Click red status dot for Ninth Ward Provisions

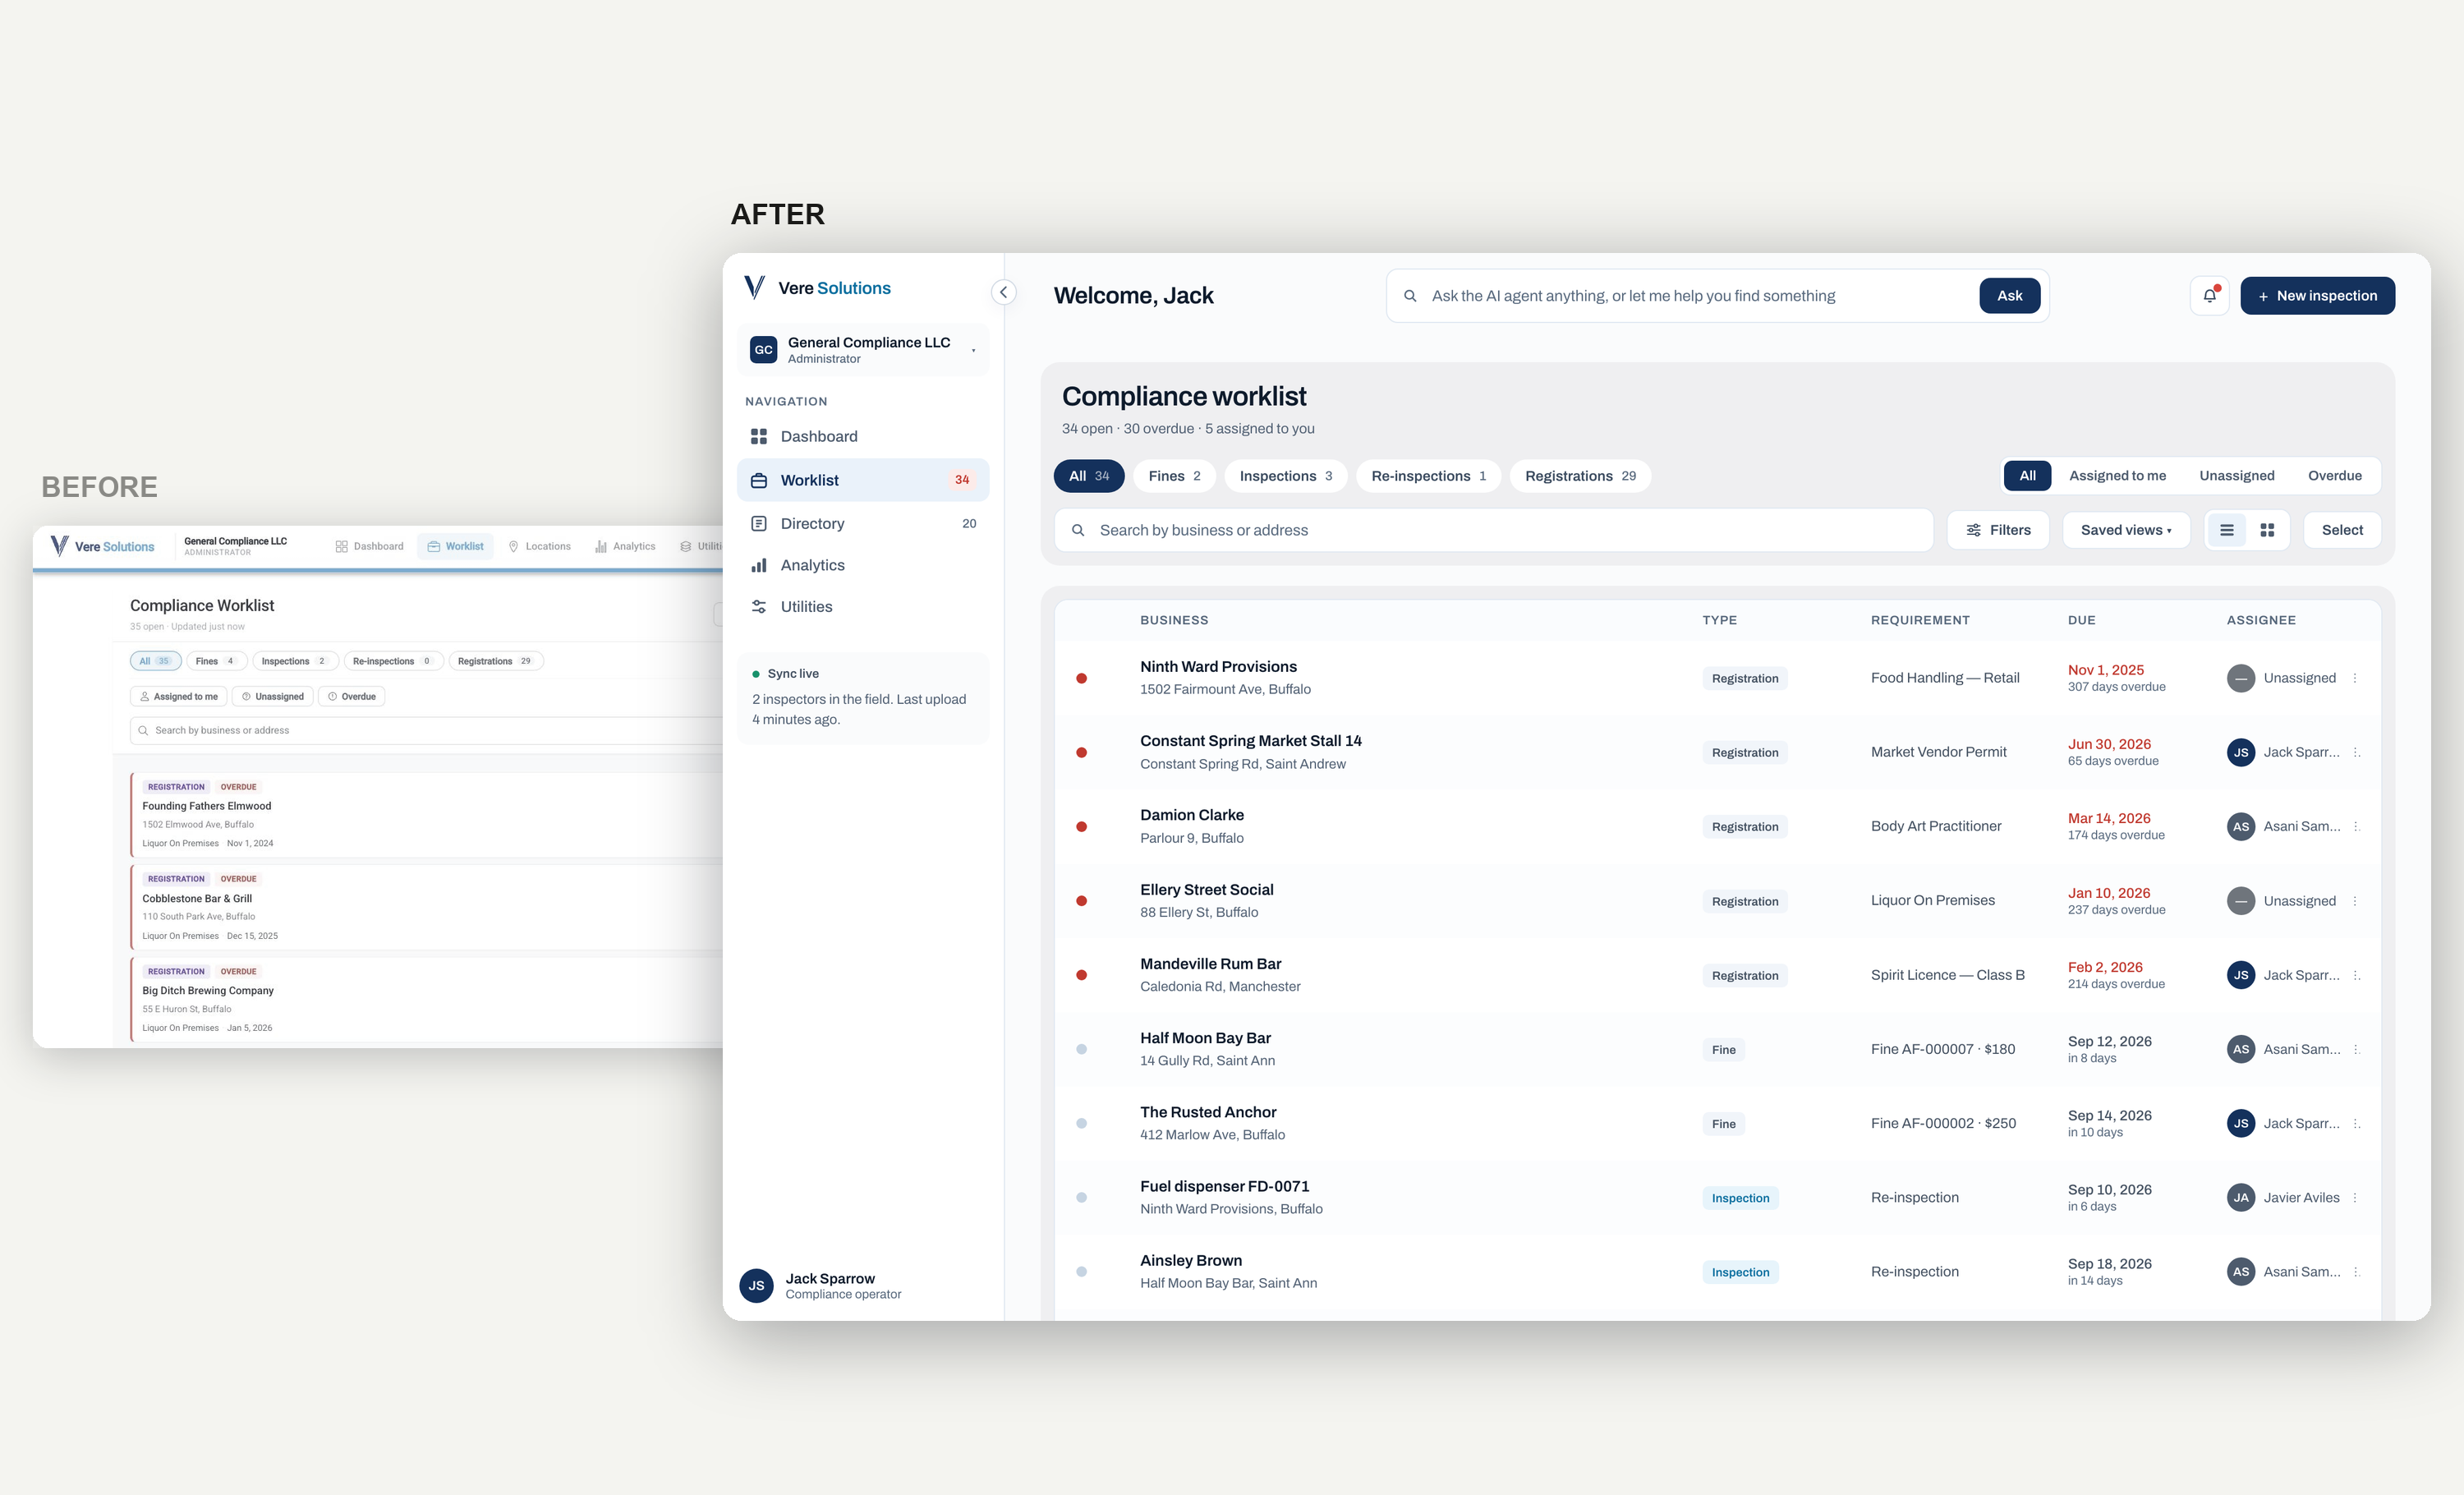click(1081, 678)
